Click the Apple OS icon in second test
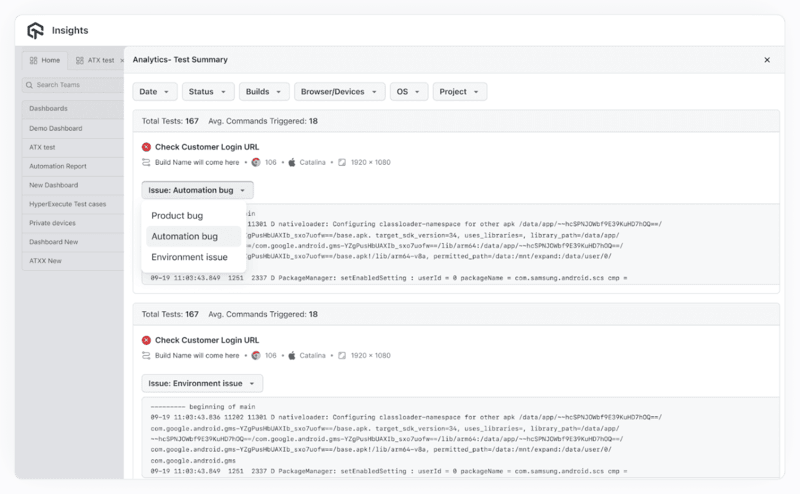800x494 pixels. (x=292, y=356)
